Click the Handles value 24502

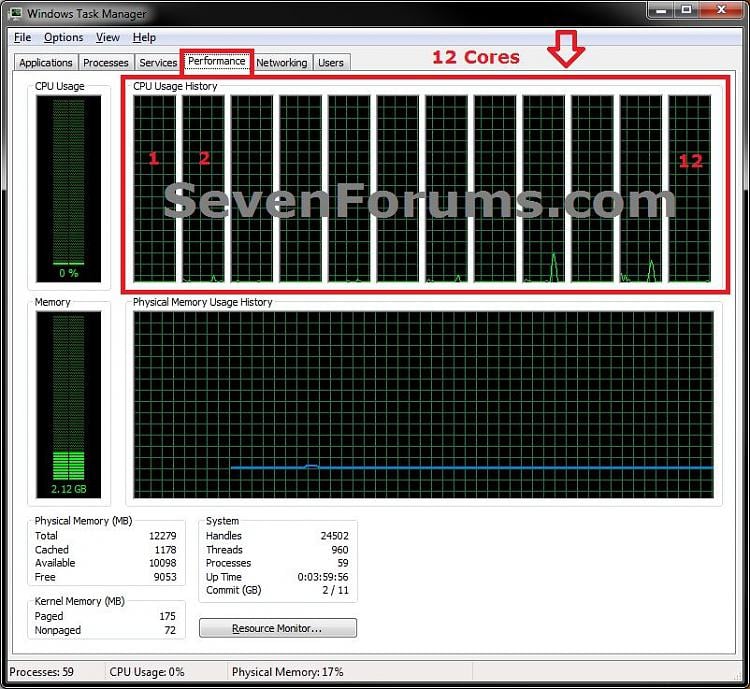(x=334, y=536)
